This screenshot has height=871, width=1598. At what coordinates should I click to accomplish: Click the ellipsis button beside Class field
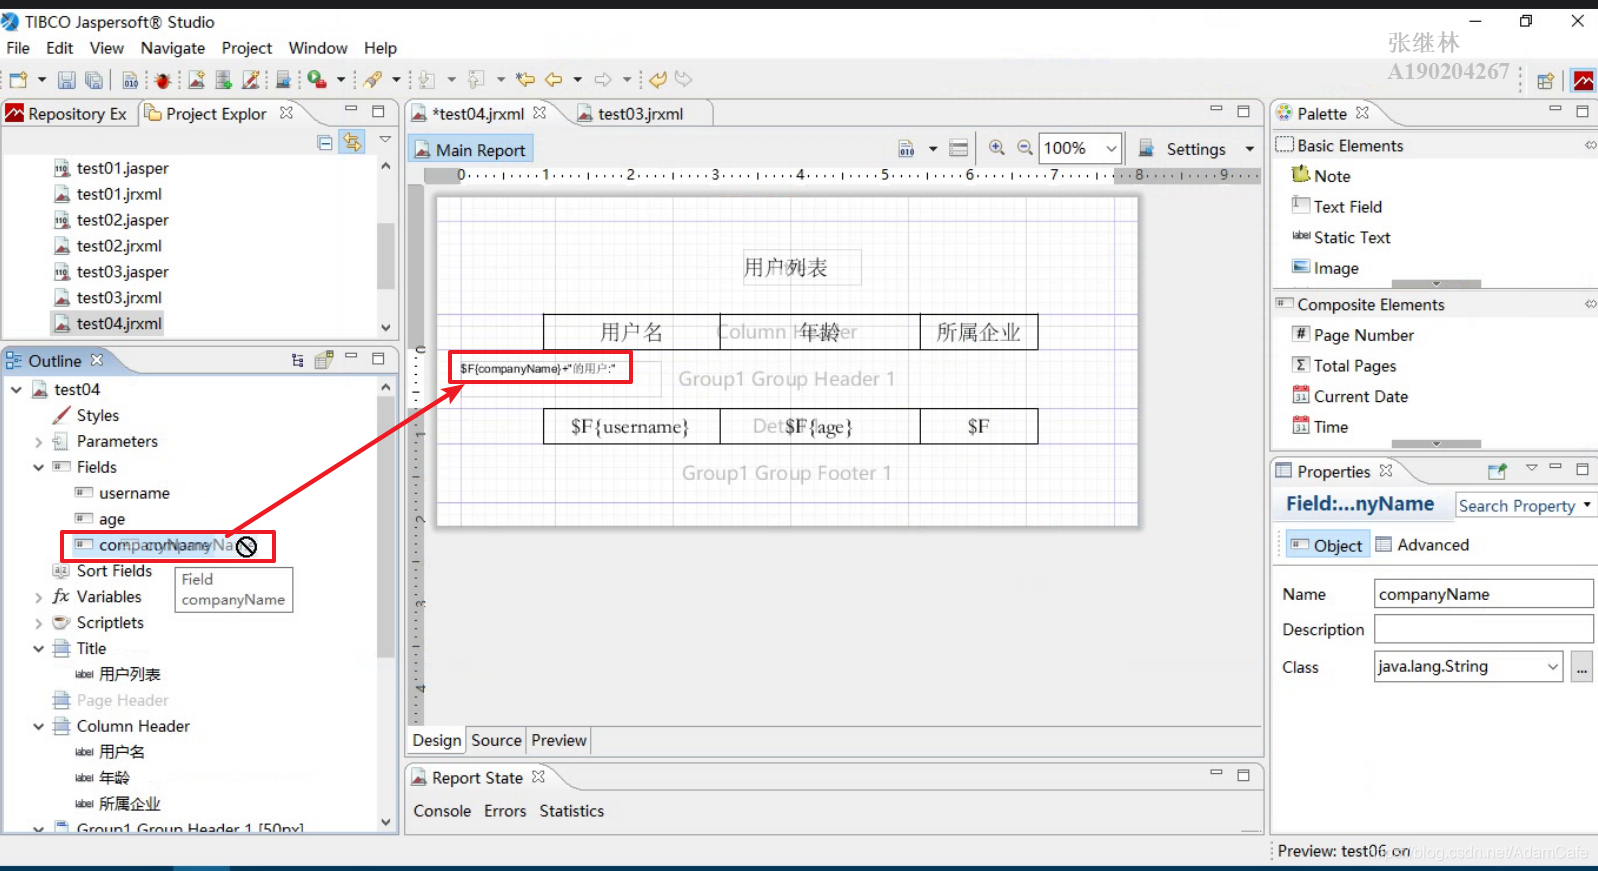(x=1581, y=667)
